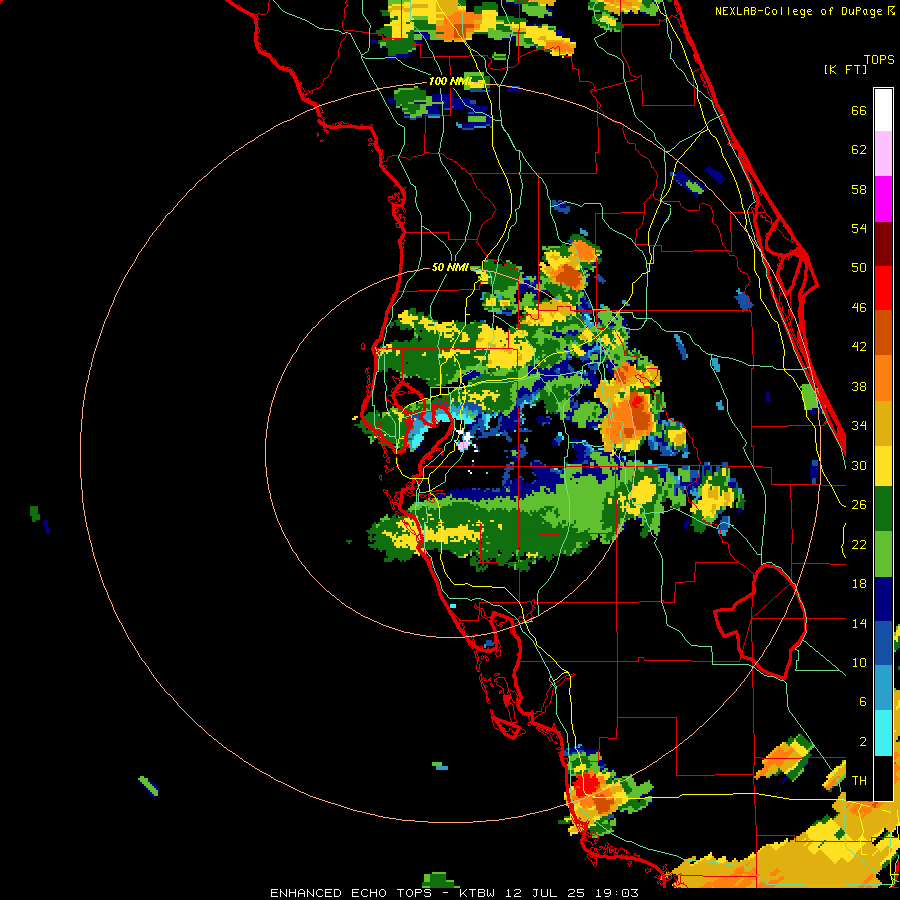
Task: Select the 22 legend value
Action: click(x=859, y=544)
